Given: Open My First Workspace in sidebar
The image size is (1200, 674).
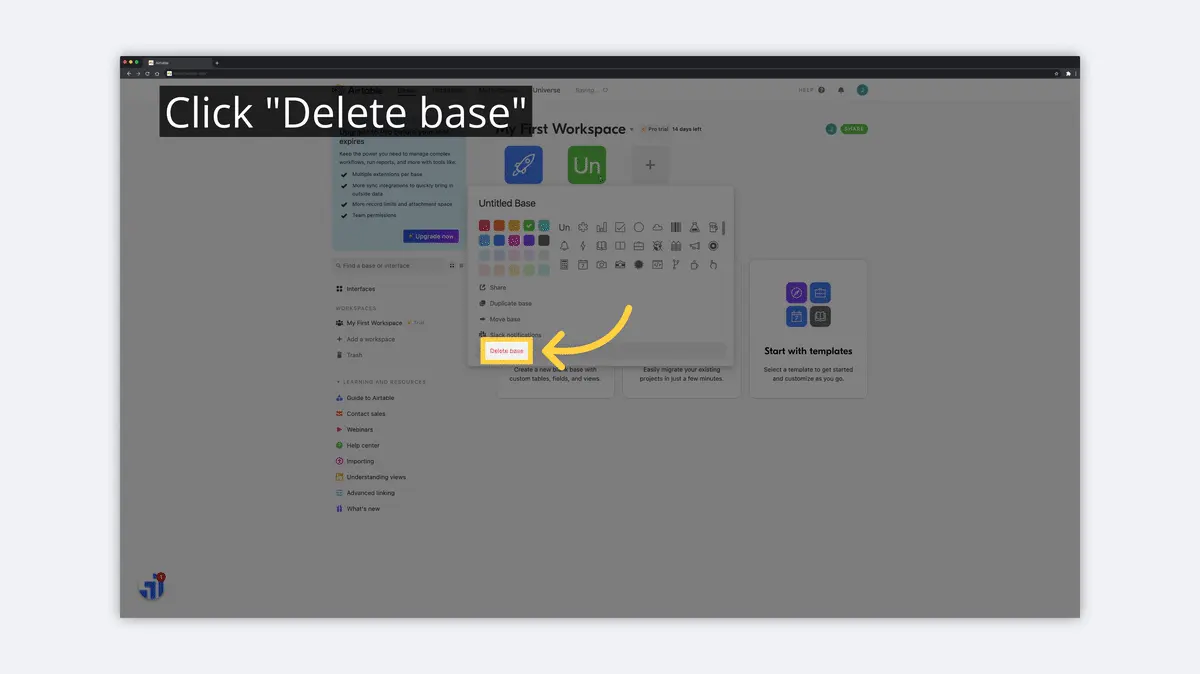Looking at the screenshot, I should coord(368,323).
